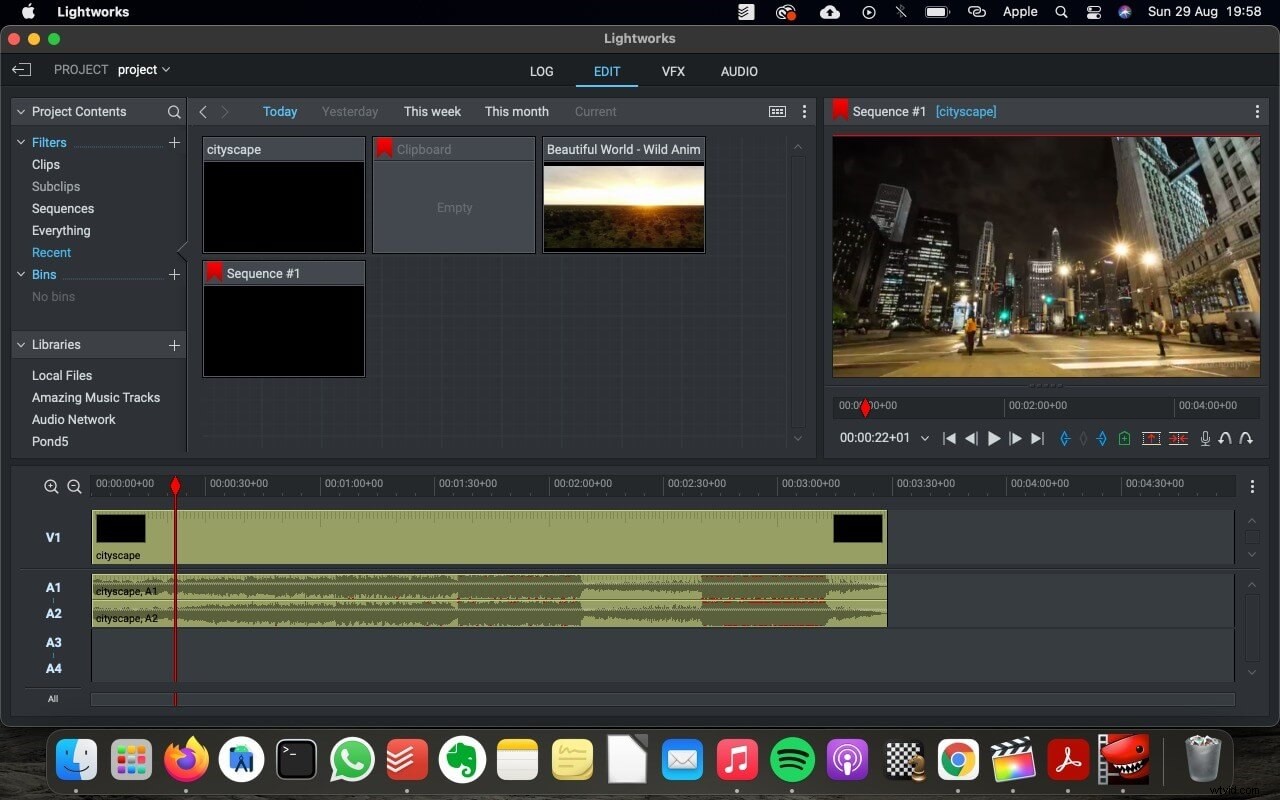
Task: Zoom into the timeline with the magnifier icon
Action: [51, 487]
